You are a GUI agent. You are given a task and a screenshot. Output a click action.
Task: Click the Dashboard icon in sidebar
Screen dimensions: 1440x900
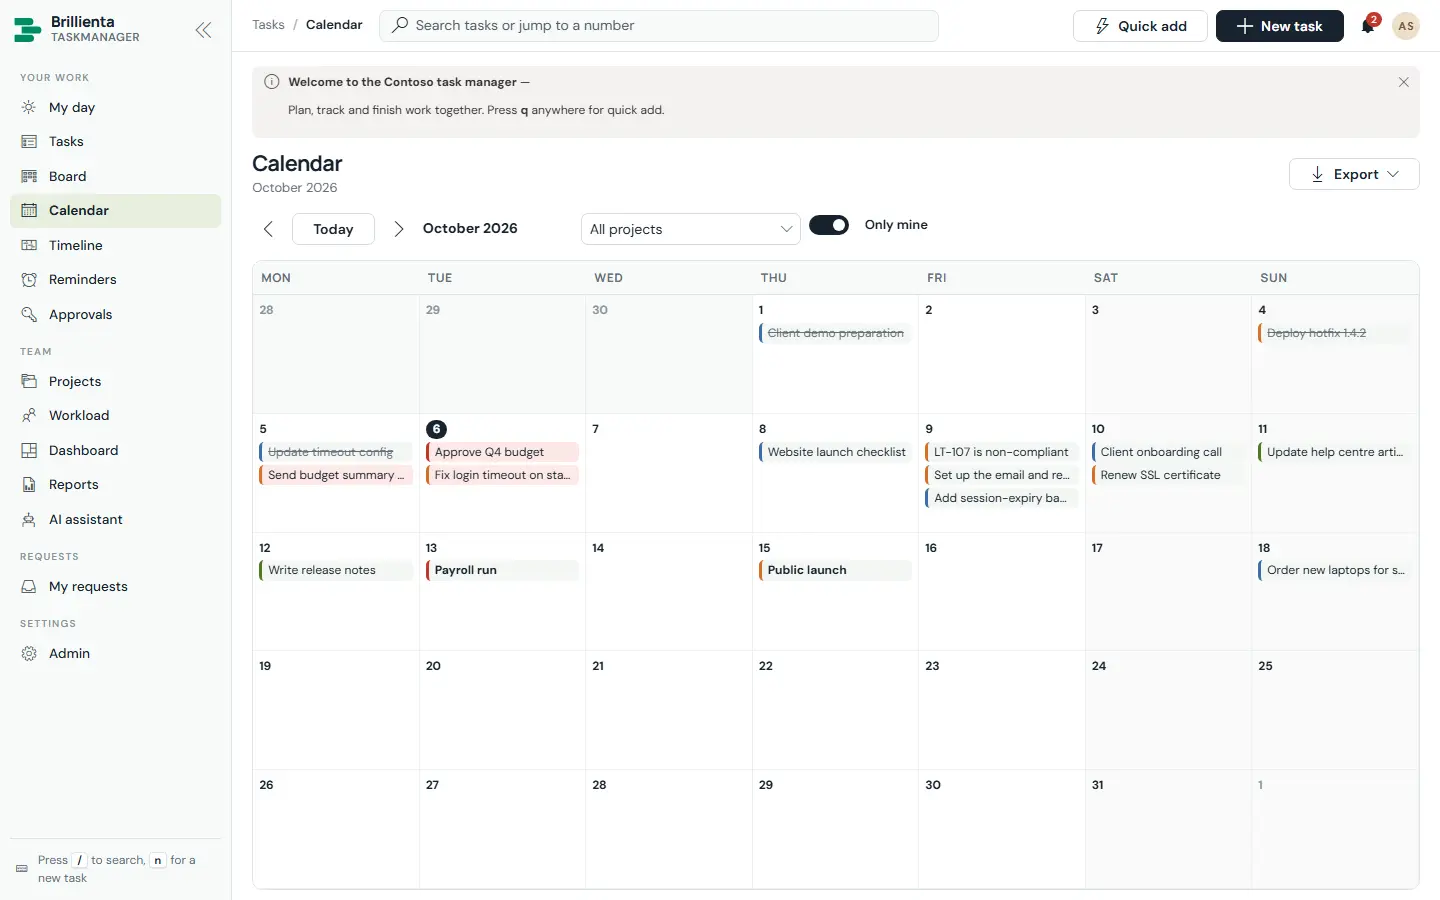coord(29,451)
